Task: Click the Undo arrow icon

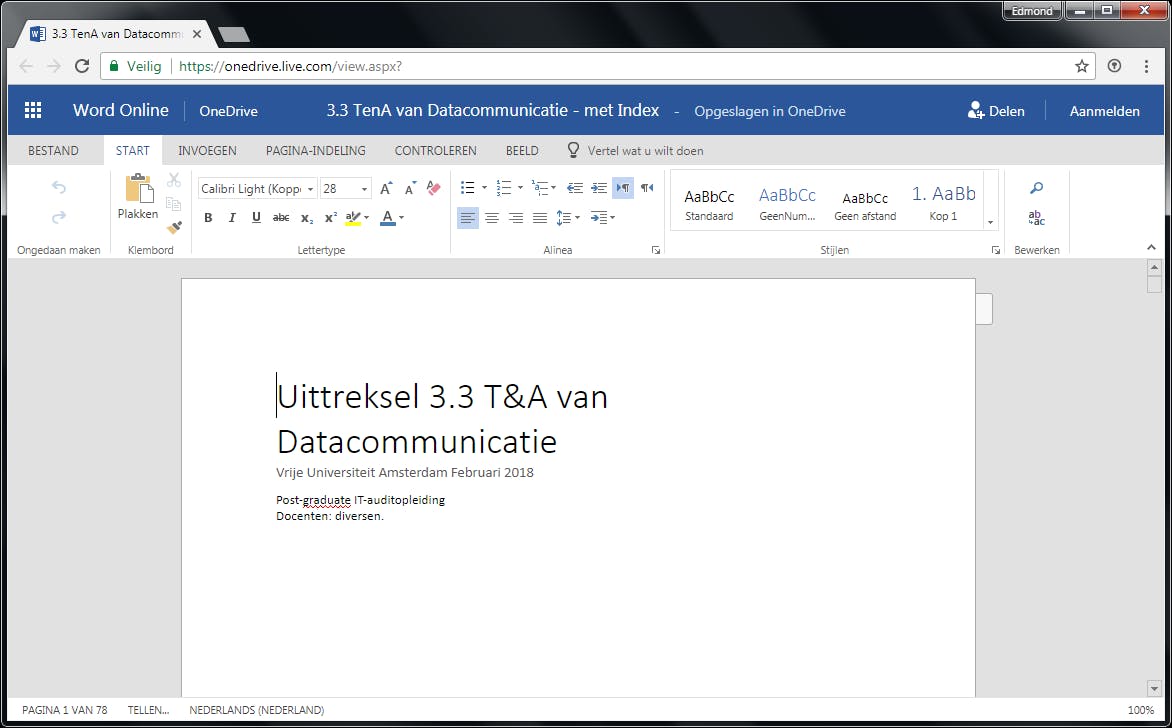Action: click(58, 188)
